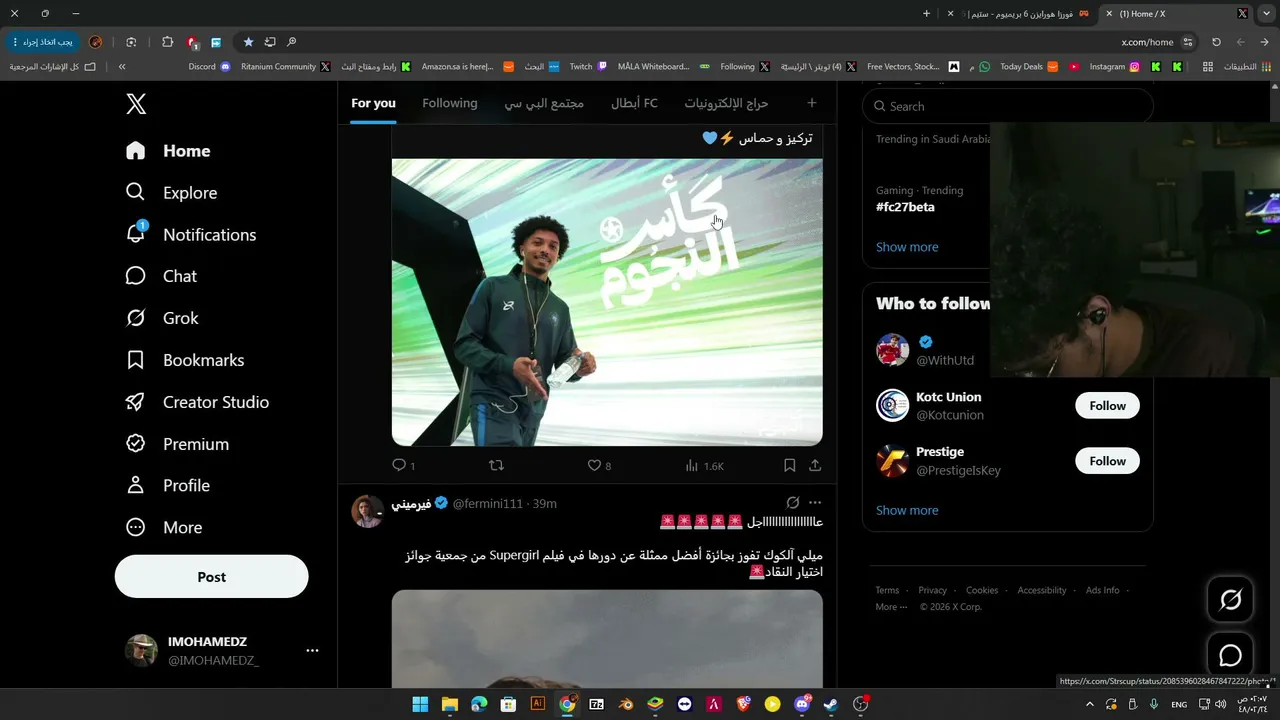Open the blue Chrome action-required menu
Screen dimensions: 1280x720
41,42
